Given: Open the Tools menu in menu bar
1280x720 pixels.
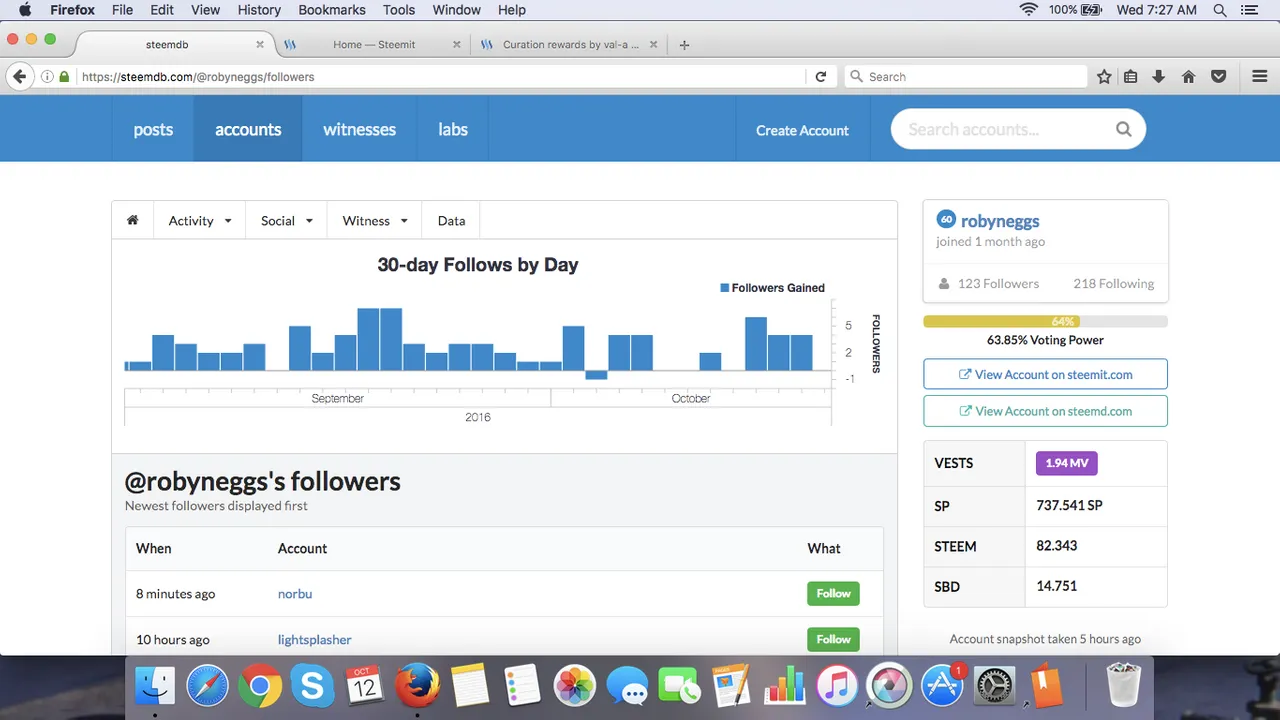Looking at the screenshot, I should pos(399,10).
